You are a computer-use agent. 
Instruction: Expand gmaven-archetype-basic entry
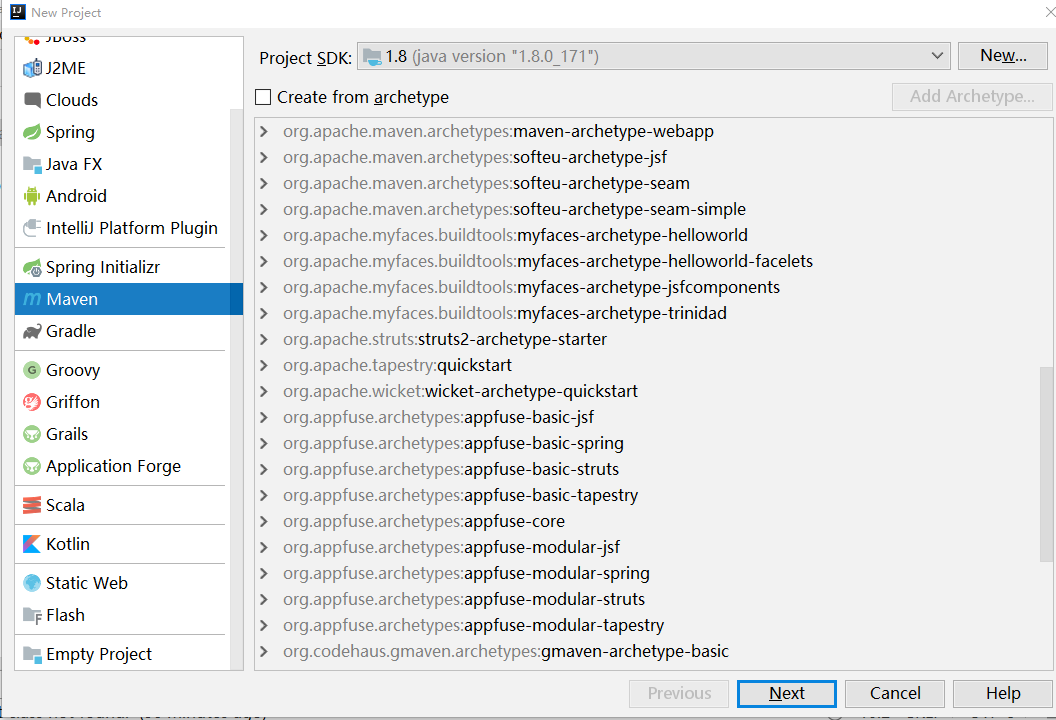pyautogui.click(x=264, y=651)
